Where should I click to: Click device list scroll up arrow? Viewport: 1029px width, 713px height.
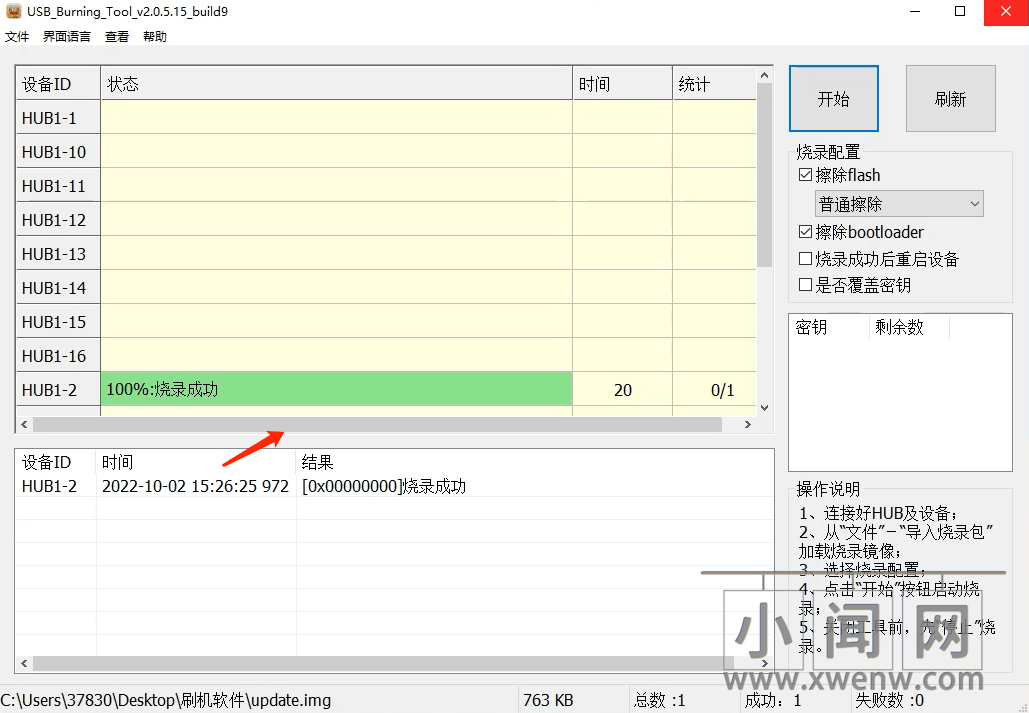(765, 75)
